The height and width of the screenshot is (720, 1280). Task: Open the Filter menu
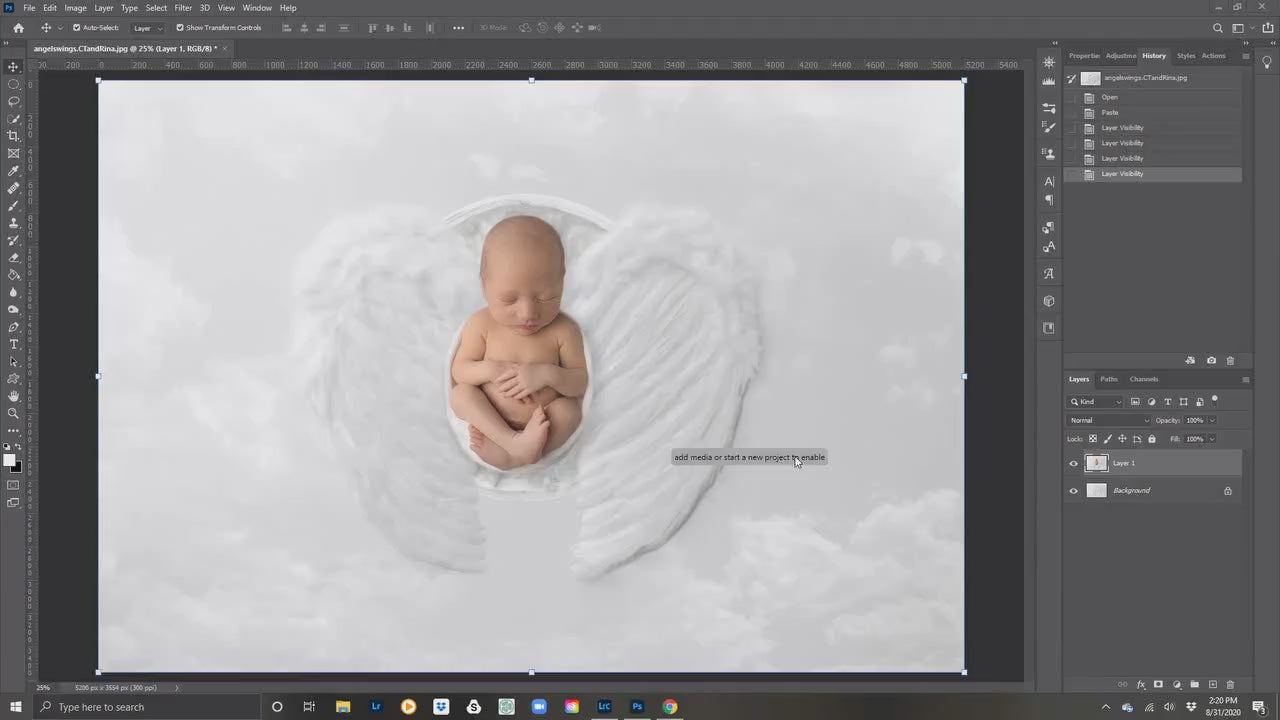182,8
